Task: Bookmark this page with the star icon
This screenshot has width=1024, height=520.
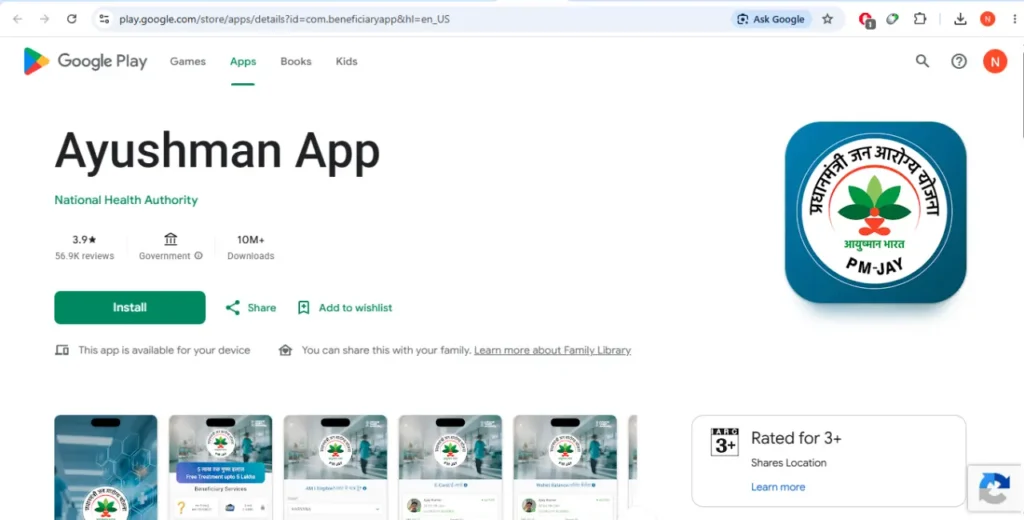Action: click(827, 19)
